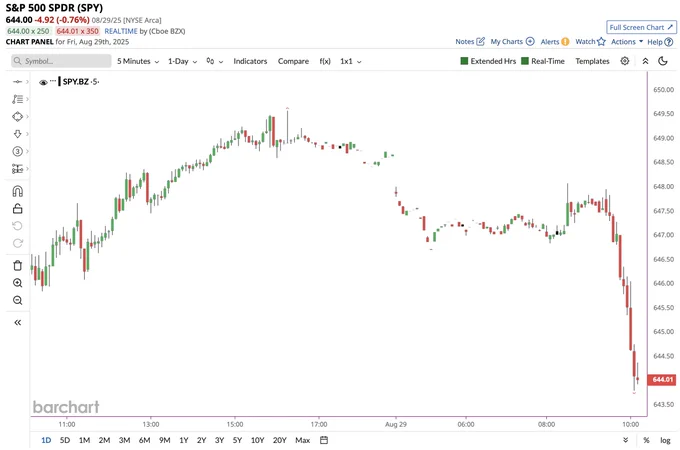Screen dimensions: 680x450
Task: Select the 20Y range tab
Action: (280, 440)
